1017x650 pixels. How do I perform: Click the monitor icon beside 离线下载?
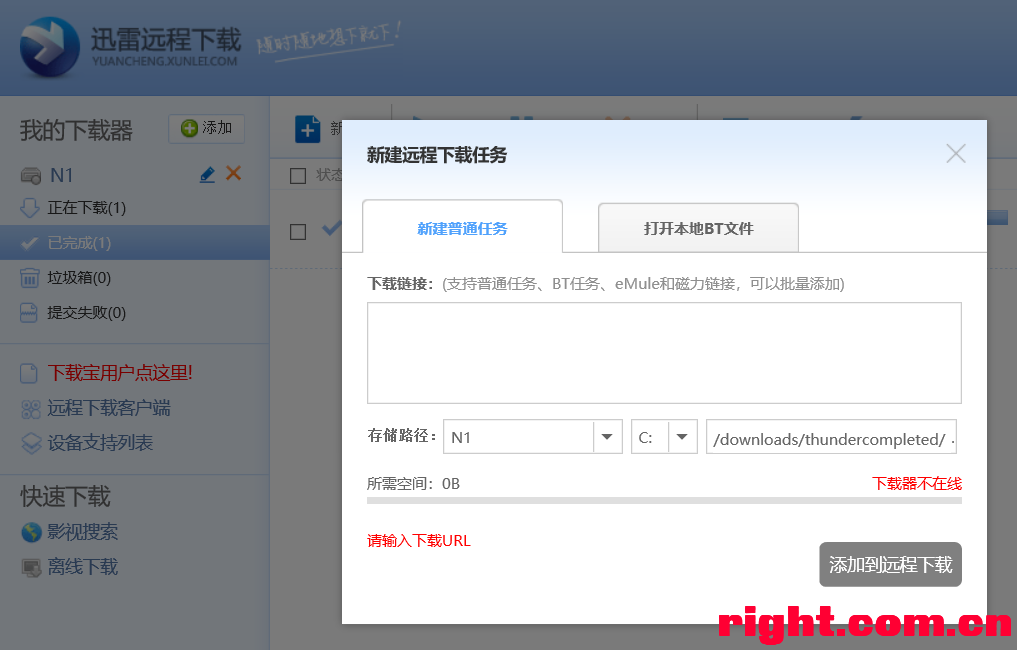[31, 568]
